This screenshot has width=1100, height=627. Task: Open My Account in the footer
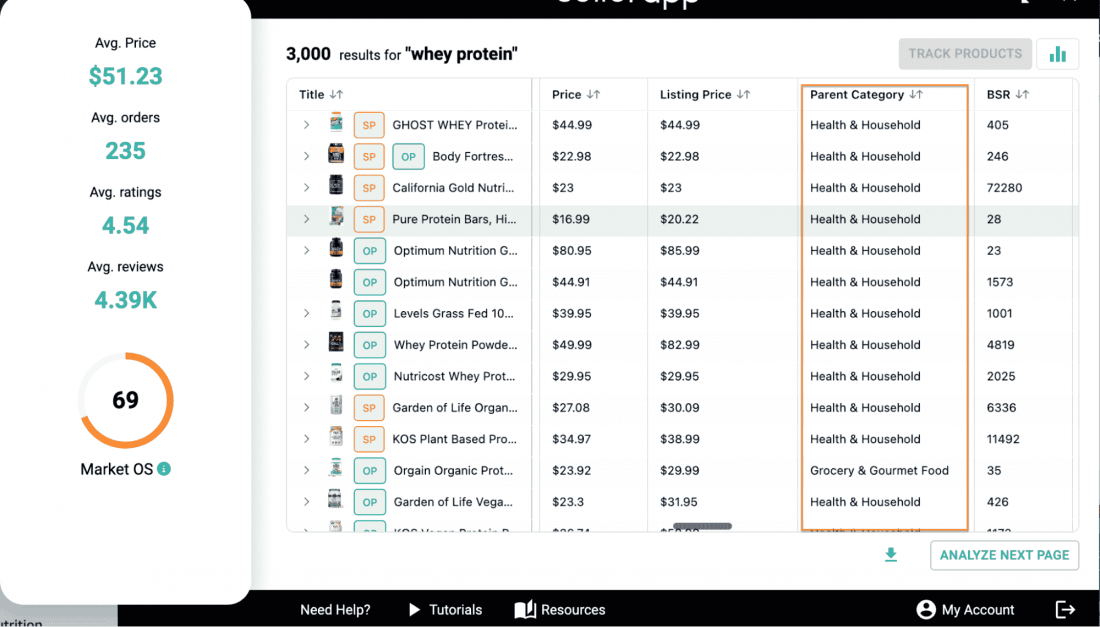coord(966,610)
